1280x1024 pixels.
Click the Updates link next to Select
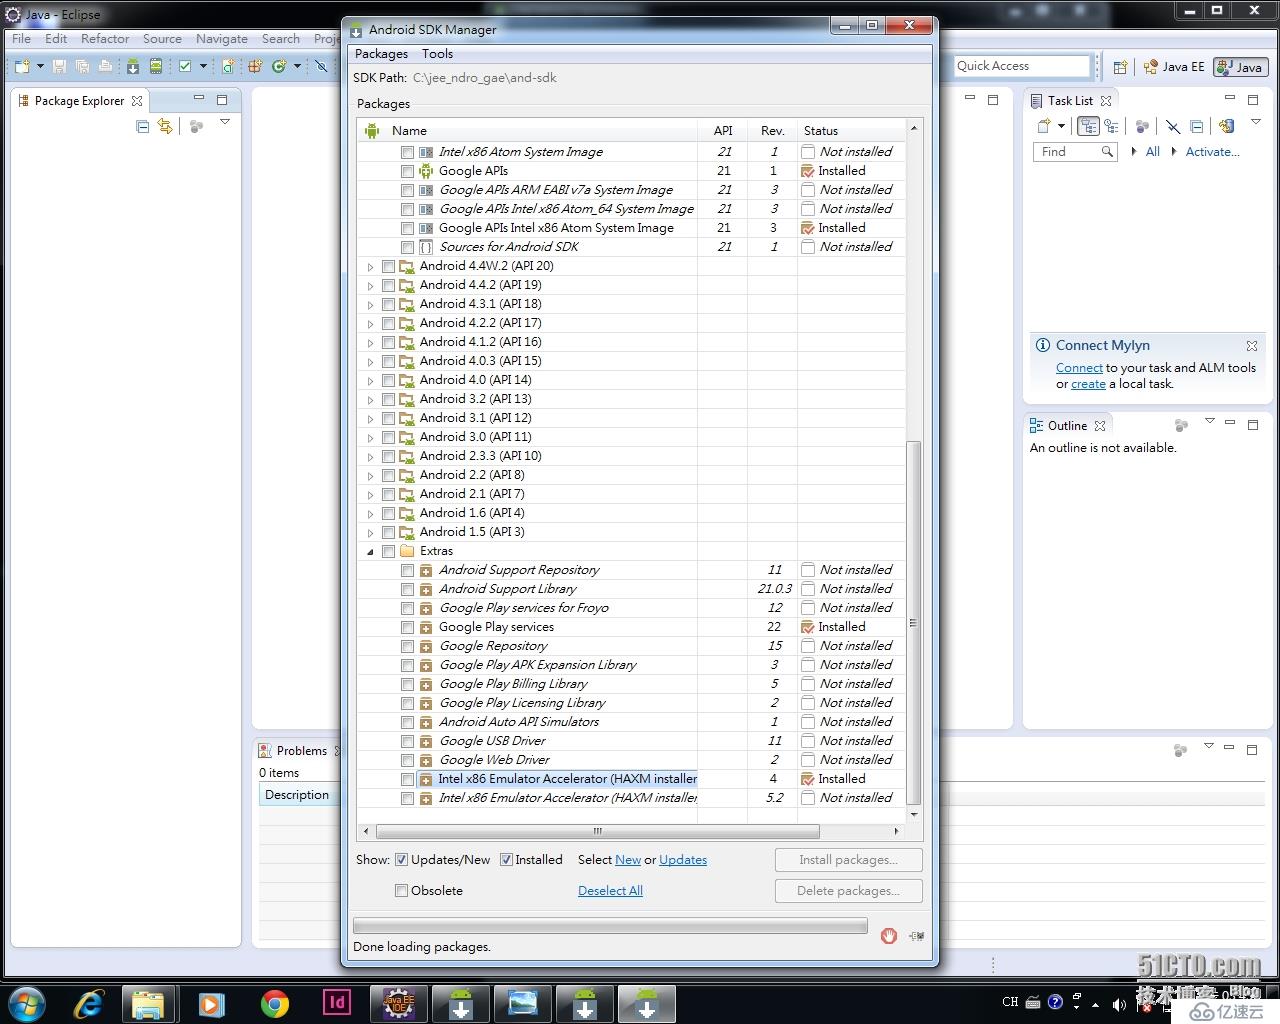(x=683, y=859)
